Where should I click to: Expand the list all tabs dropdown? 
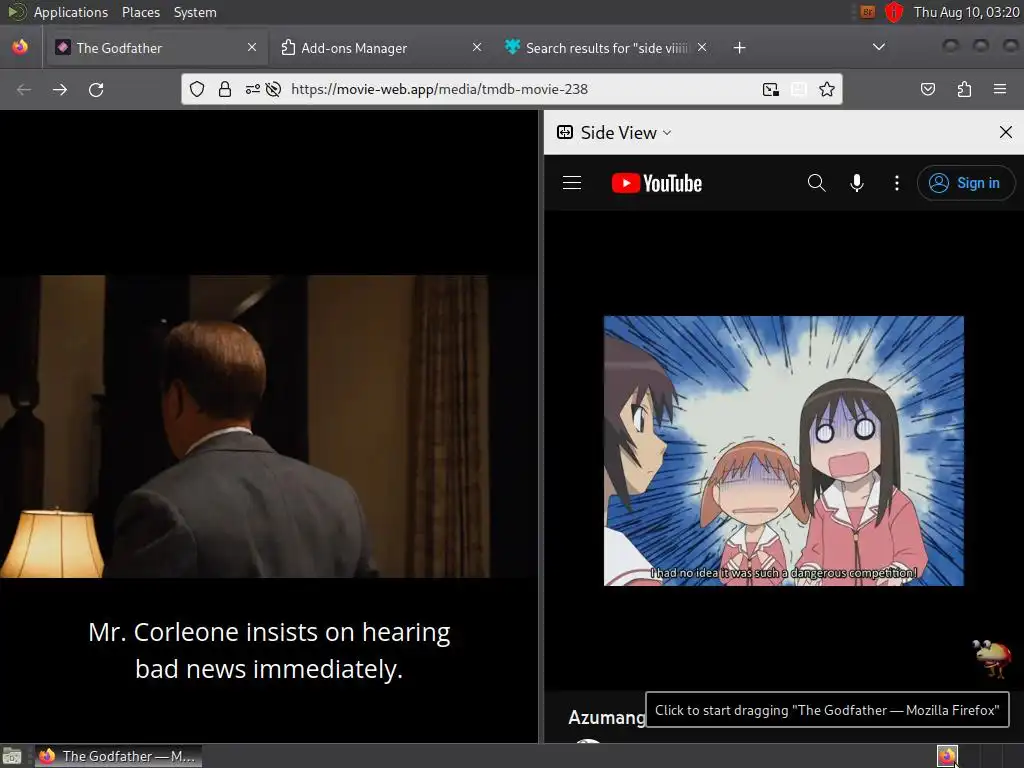pyautogui.click(x=879, y=47)
